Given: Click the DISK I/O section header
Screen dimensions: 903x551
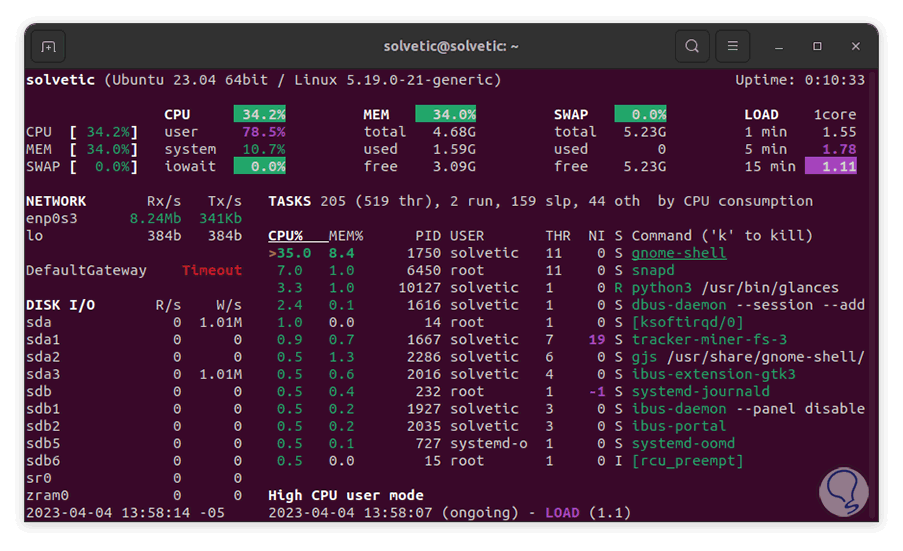Looking at the screenshot, I should coord(60,305).
